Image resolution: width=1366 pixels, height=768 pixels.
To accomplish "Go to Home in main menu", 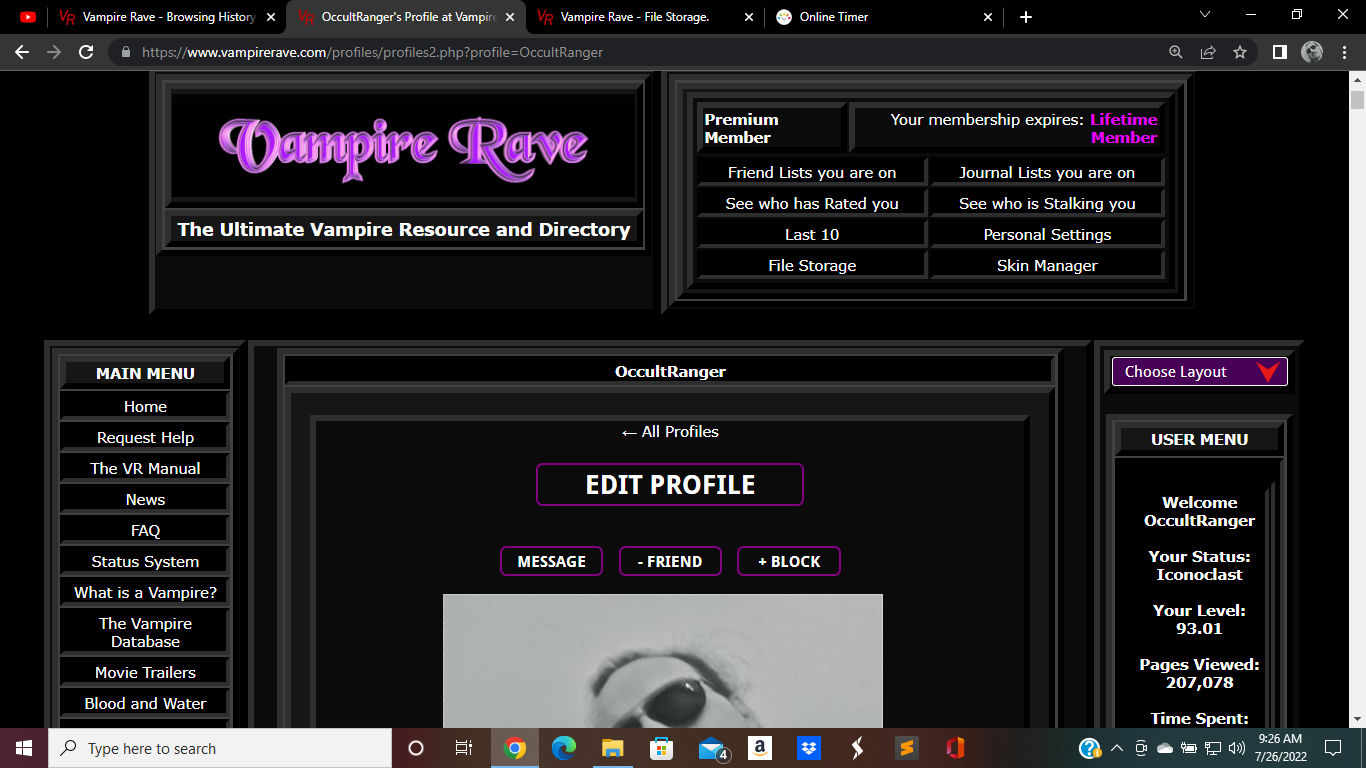I will [x=145, y=406].
